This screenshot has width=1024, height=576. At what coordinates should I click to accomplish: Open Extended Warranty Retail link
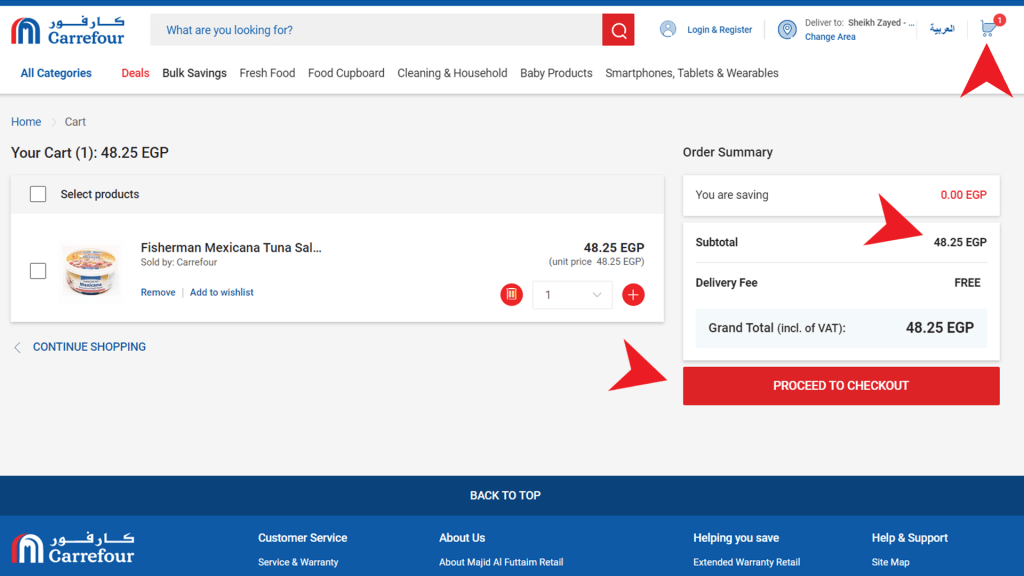point(746,562)
